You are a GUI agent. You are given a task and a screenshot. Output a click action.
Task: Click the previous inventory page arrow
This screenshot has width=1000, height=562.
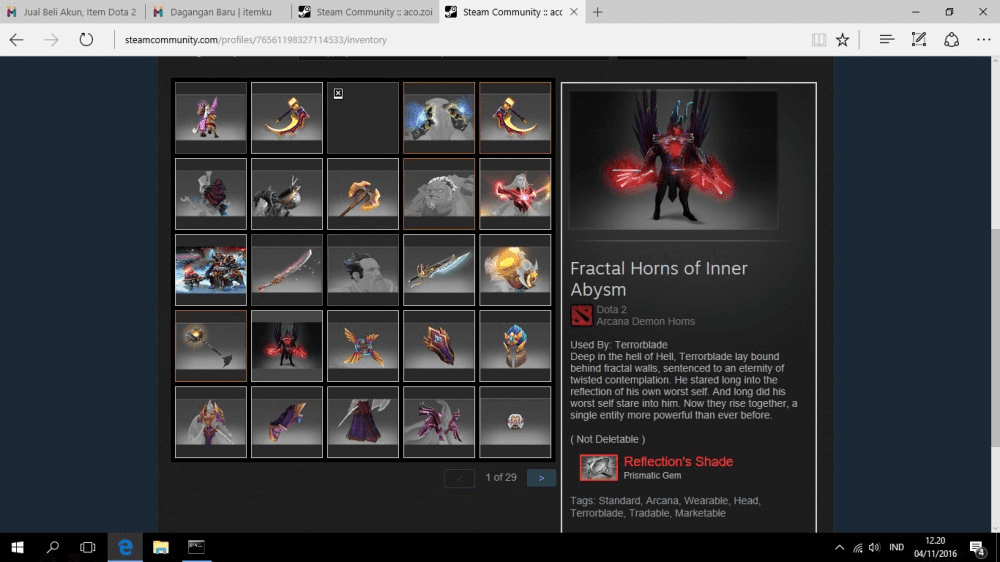tap(459, 478)
